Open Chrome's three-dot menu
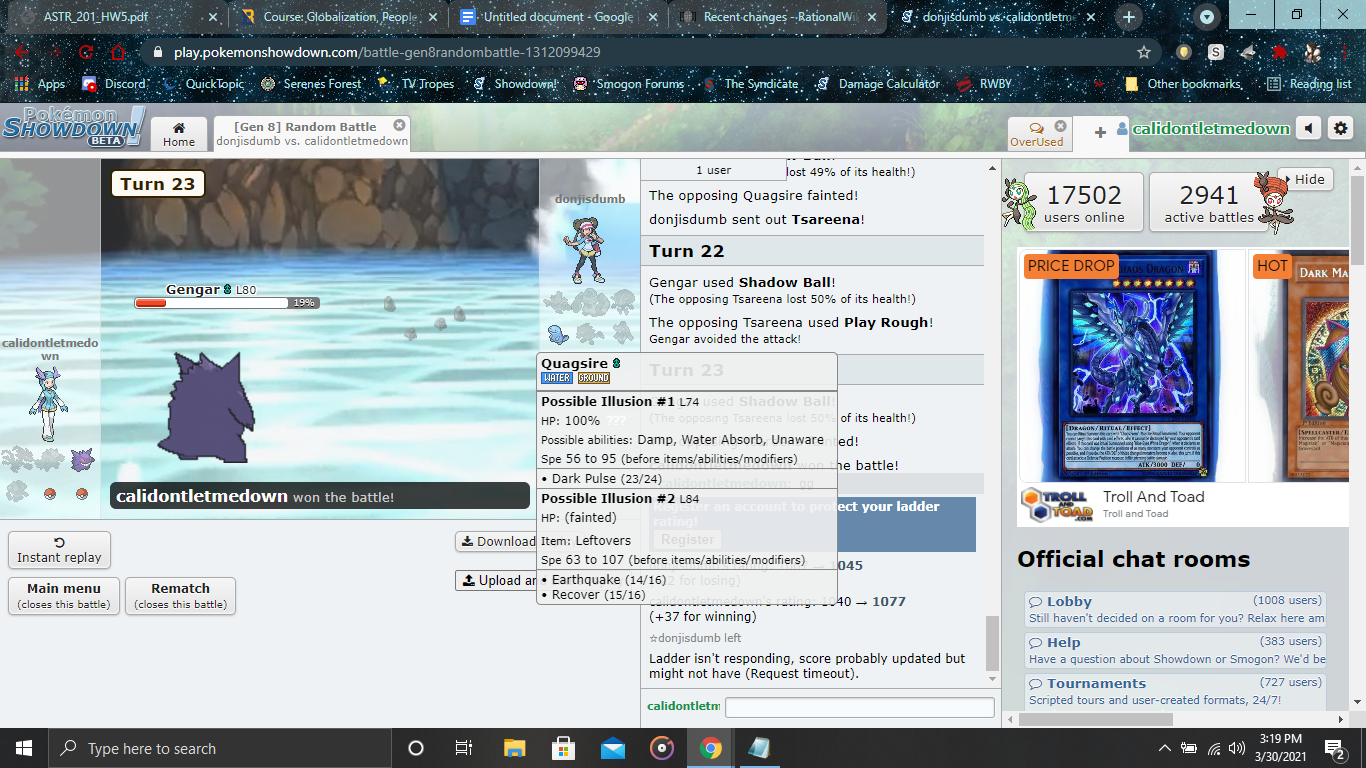This screenshot has height=768, width=1366. (1344, 52)
